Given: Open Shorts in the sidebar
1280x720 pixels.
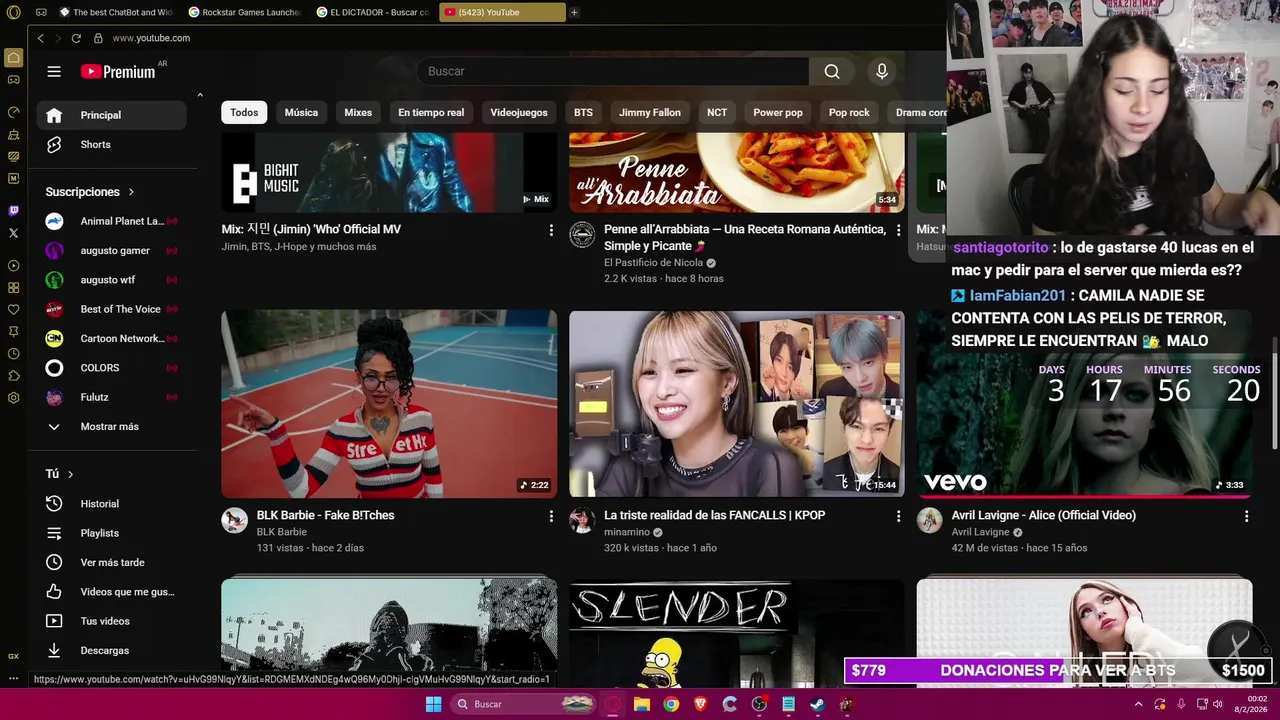Looking at the screenshot, I should [112, 145].
